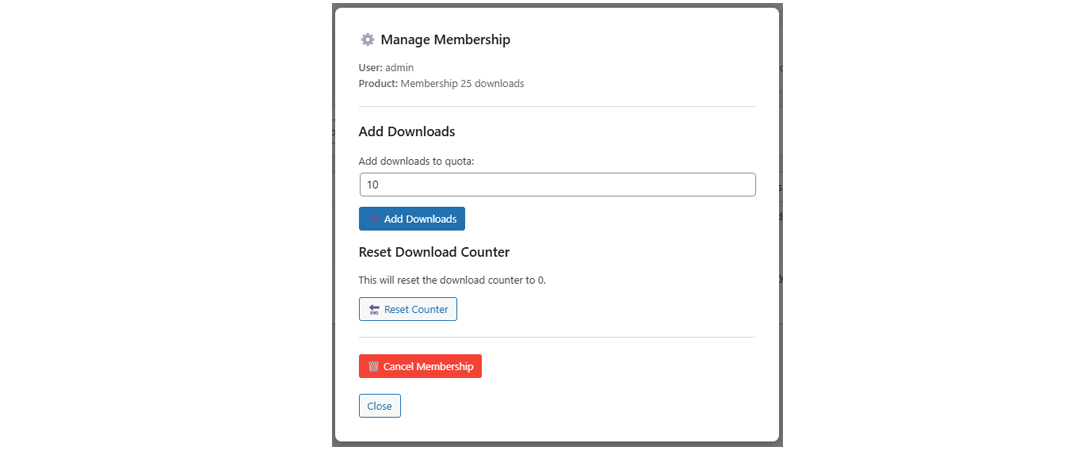Select the Membership 25 downloads product text

tap(462, 84)
